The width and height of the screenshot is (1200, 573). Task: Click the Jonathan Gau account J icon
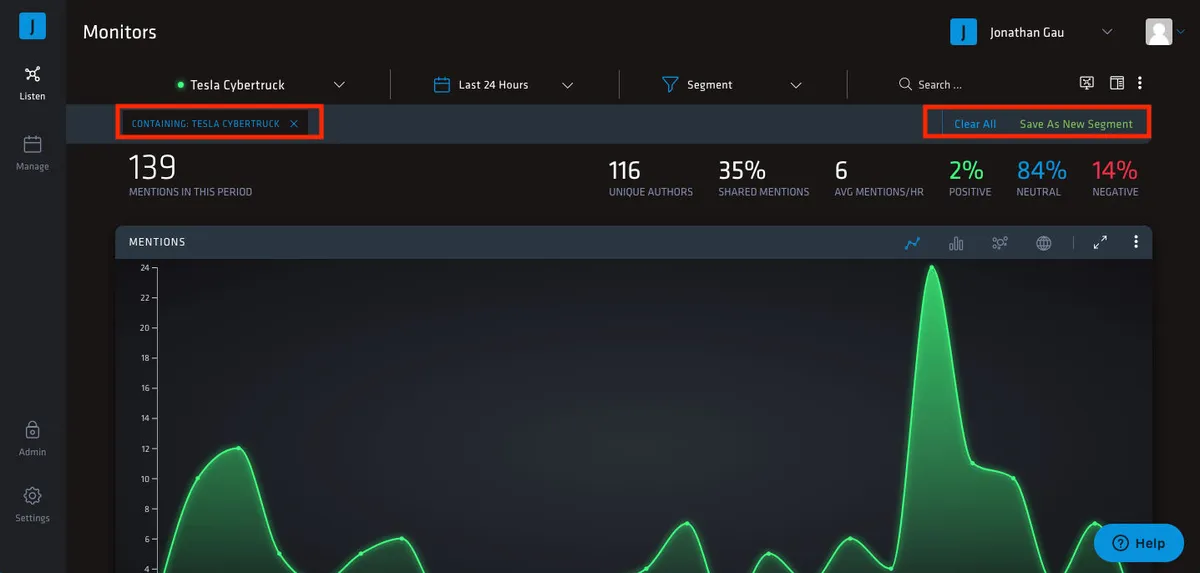[962, 32]
